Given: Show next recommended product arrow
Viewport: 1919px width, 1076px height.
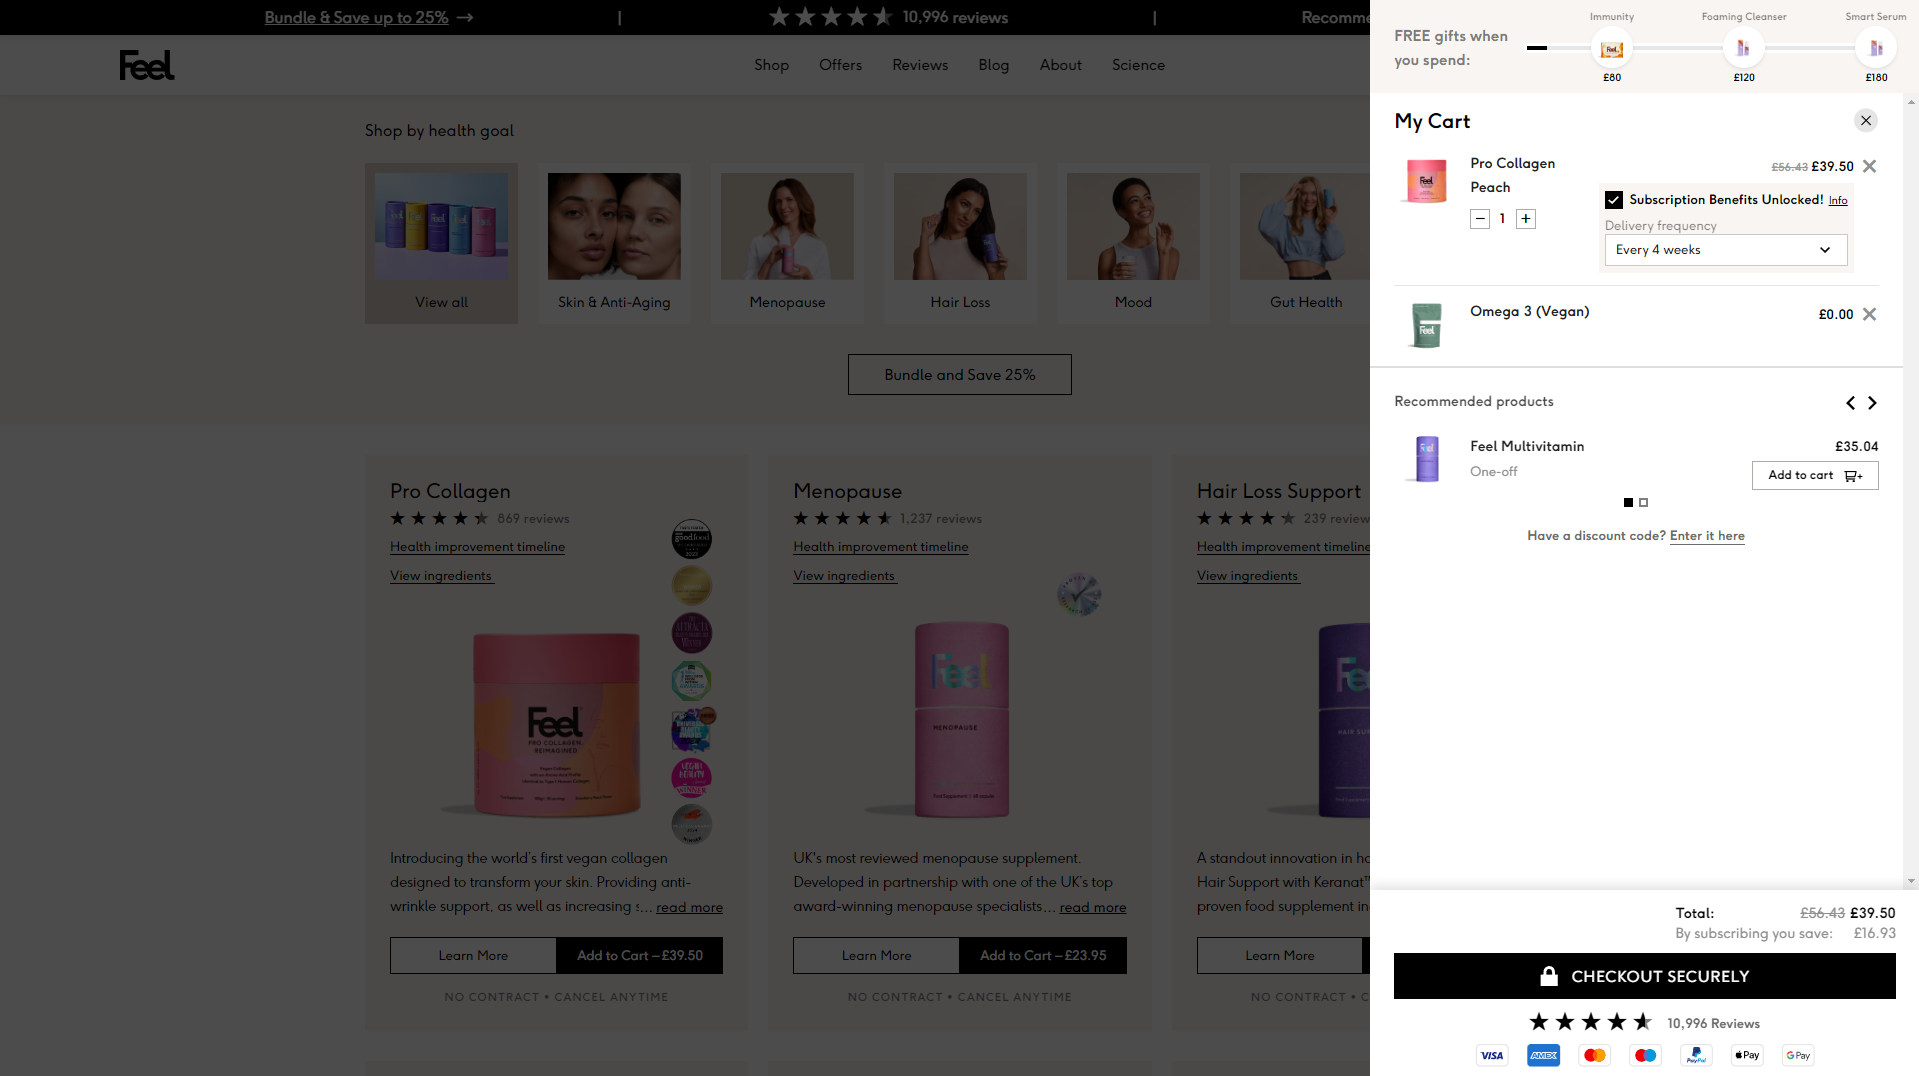Looking at the screenshot, I should tap(1872, 403).
